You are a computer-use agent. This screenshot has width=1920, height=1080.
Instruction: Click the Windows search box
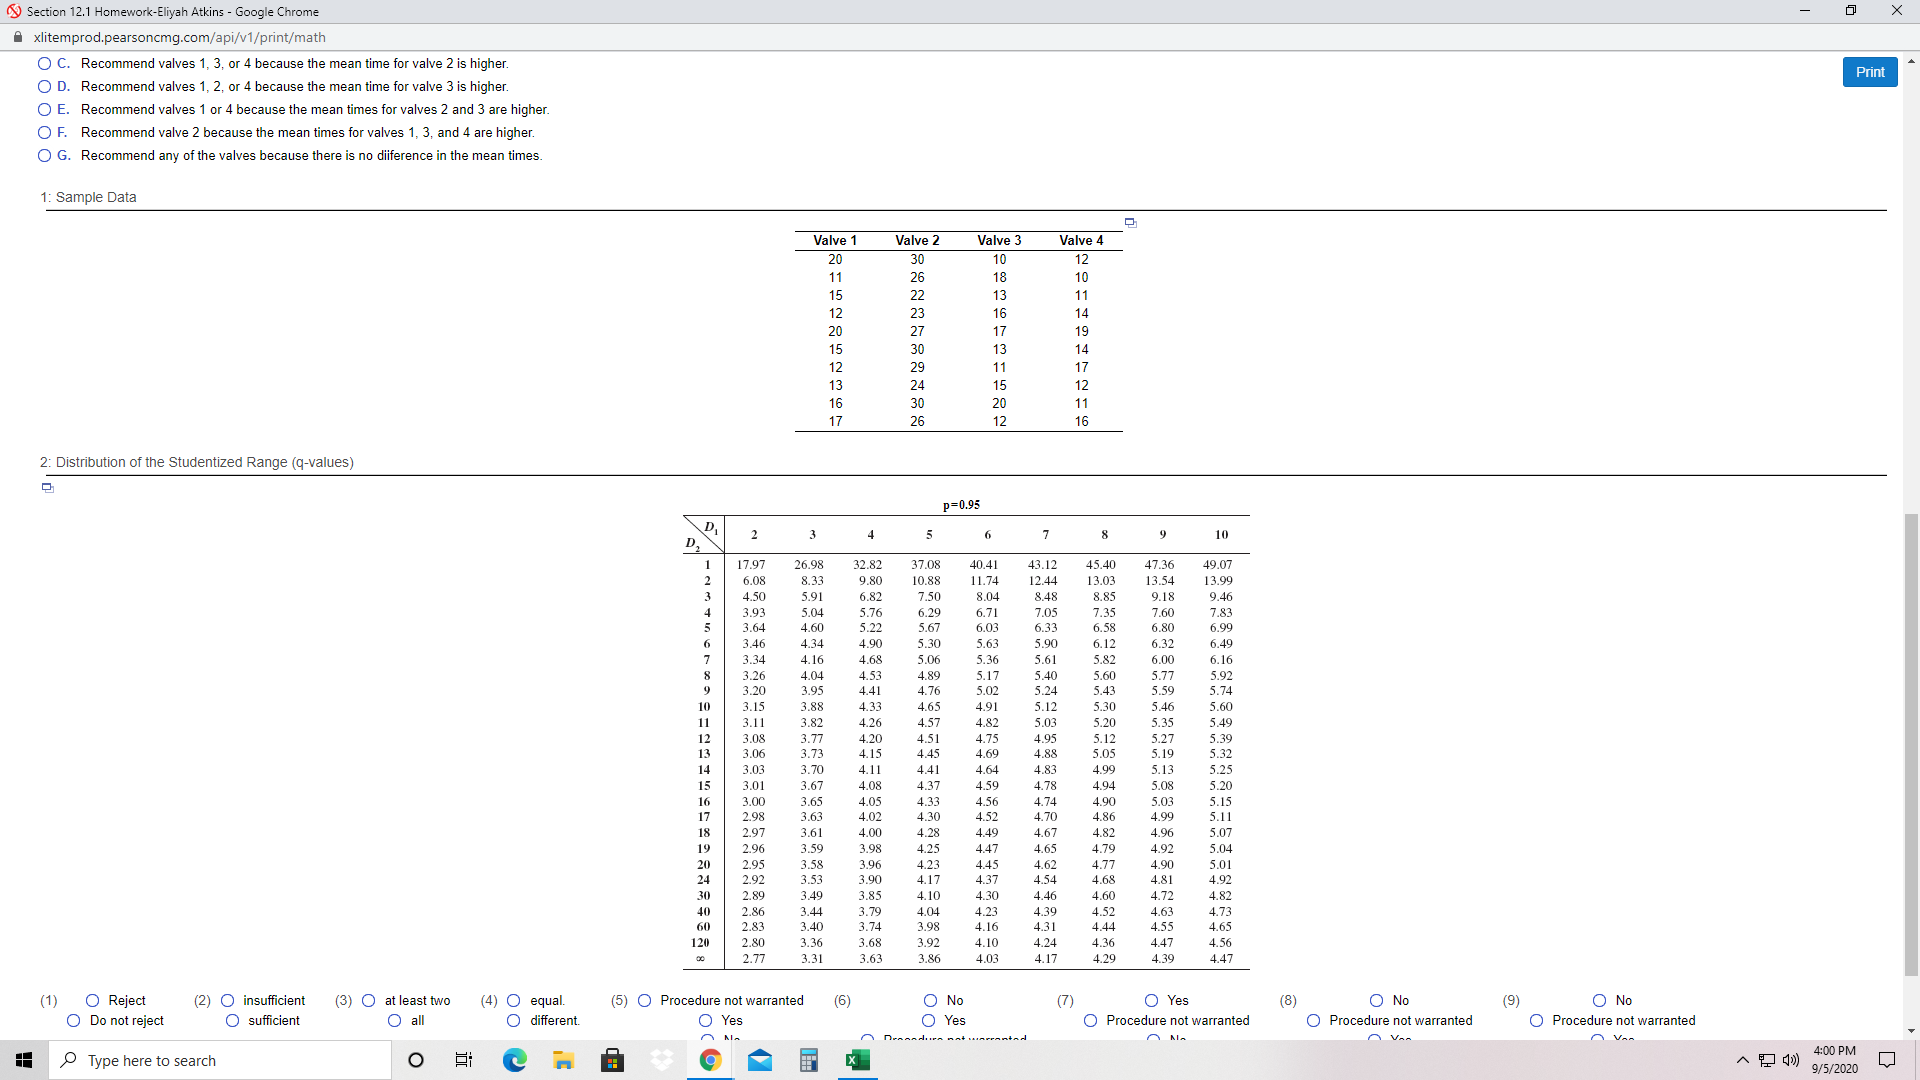[x=220, y=1060]
